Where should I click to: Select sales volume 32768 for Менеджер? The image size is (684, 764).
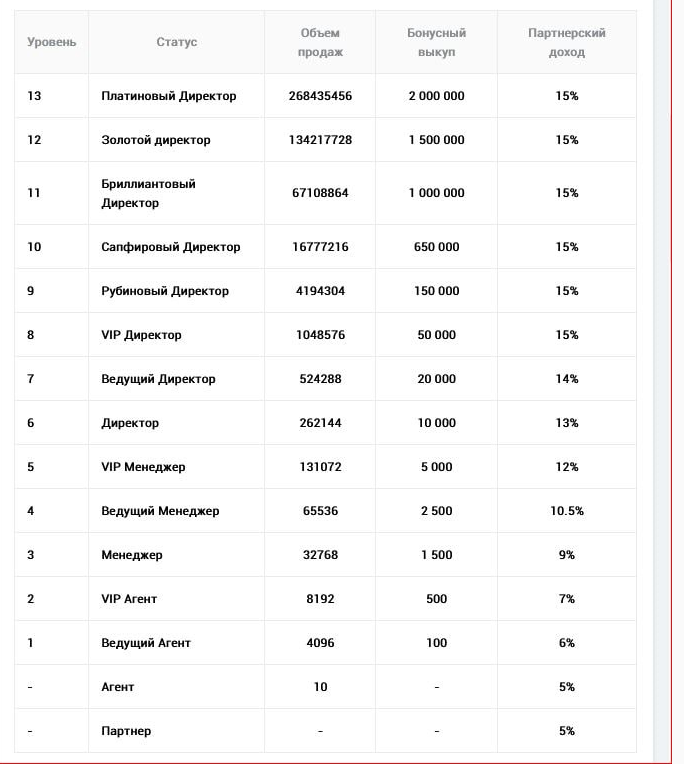(320, 554)
